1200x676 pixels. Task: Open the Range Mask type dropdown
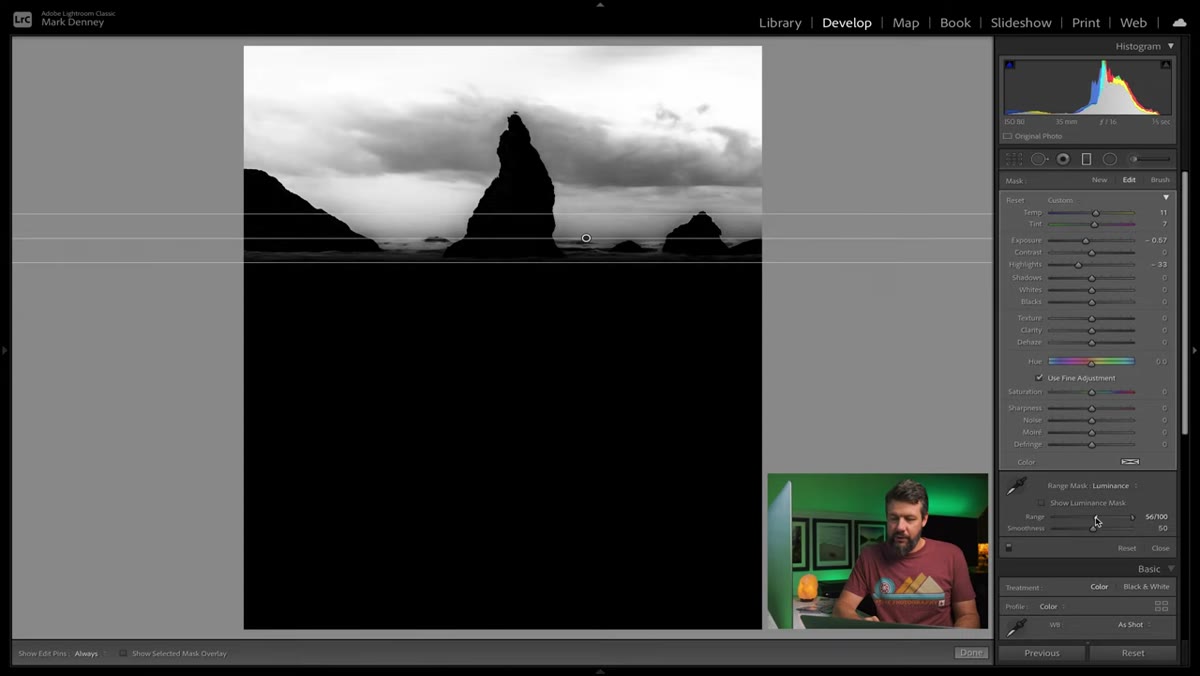click(1114, 486)
